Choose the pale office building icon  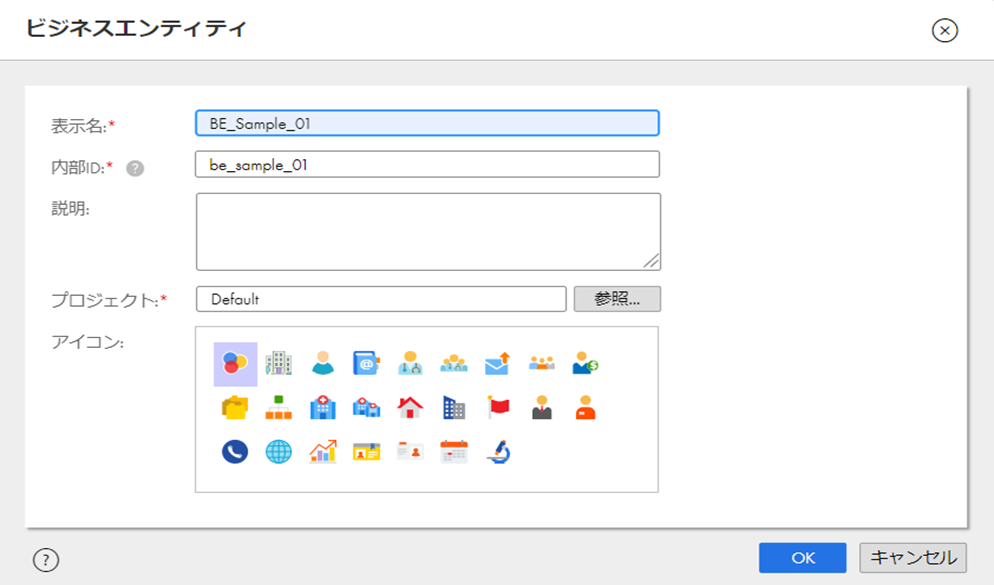(279, 363)
